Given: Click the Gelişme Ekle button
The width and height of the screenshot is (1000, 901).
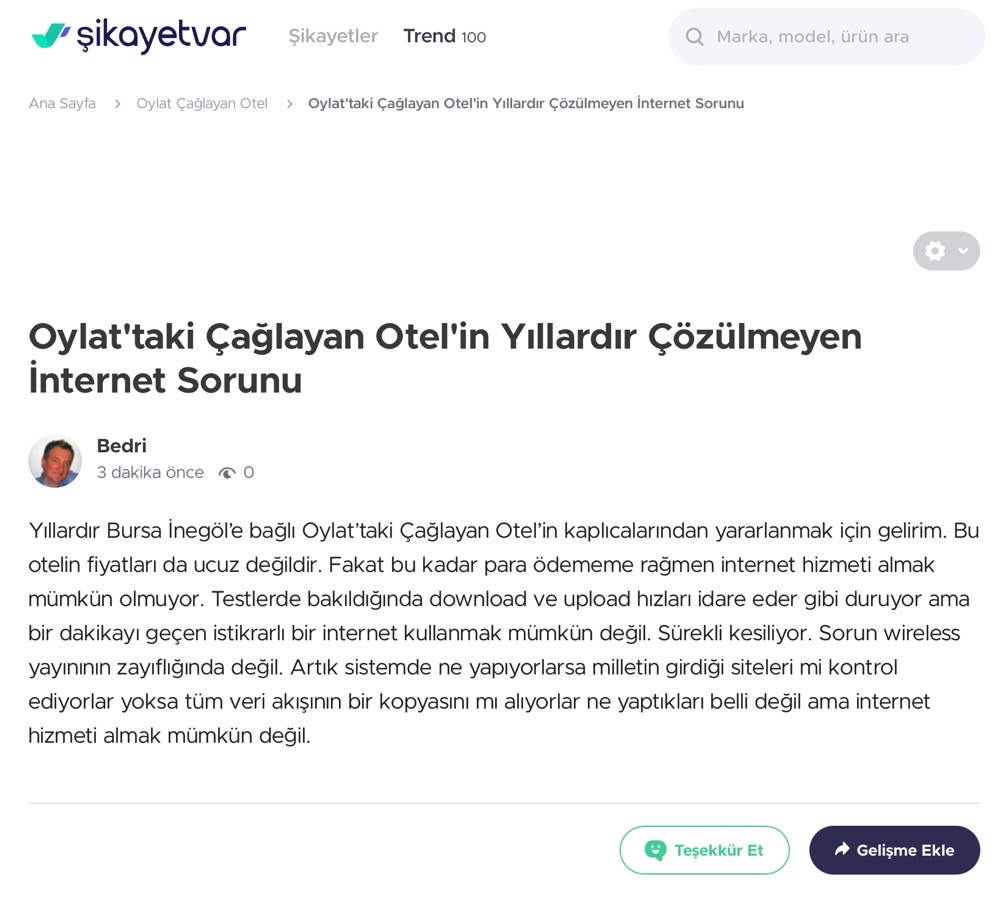Looking at the screenshot, I should point(894,850).
